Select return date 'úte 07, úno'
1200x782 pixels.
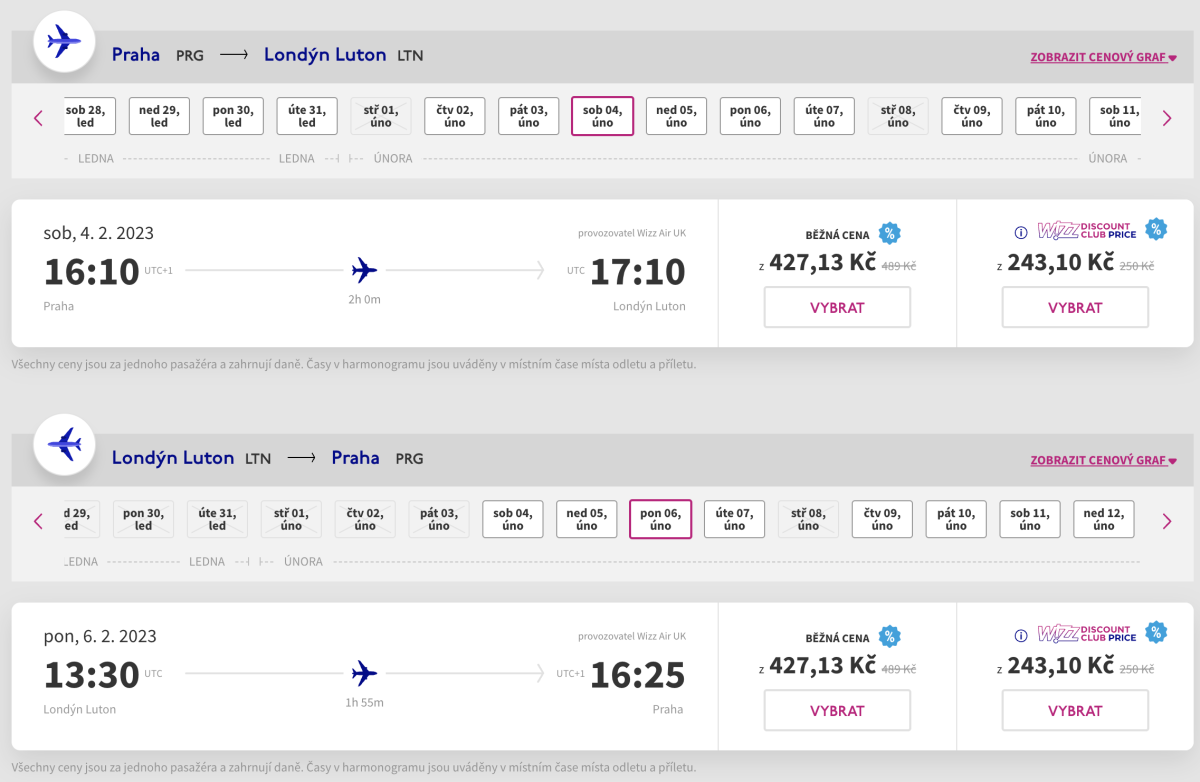(x=734, y=519)
